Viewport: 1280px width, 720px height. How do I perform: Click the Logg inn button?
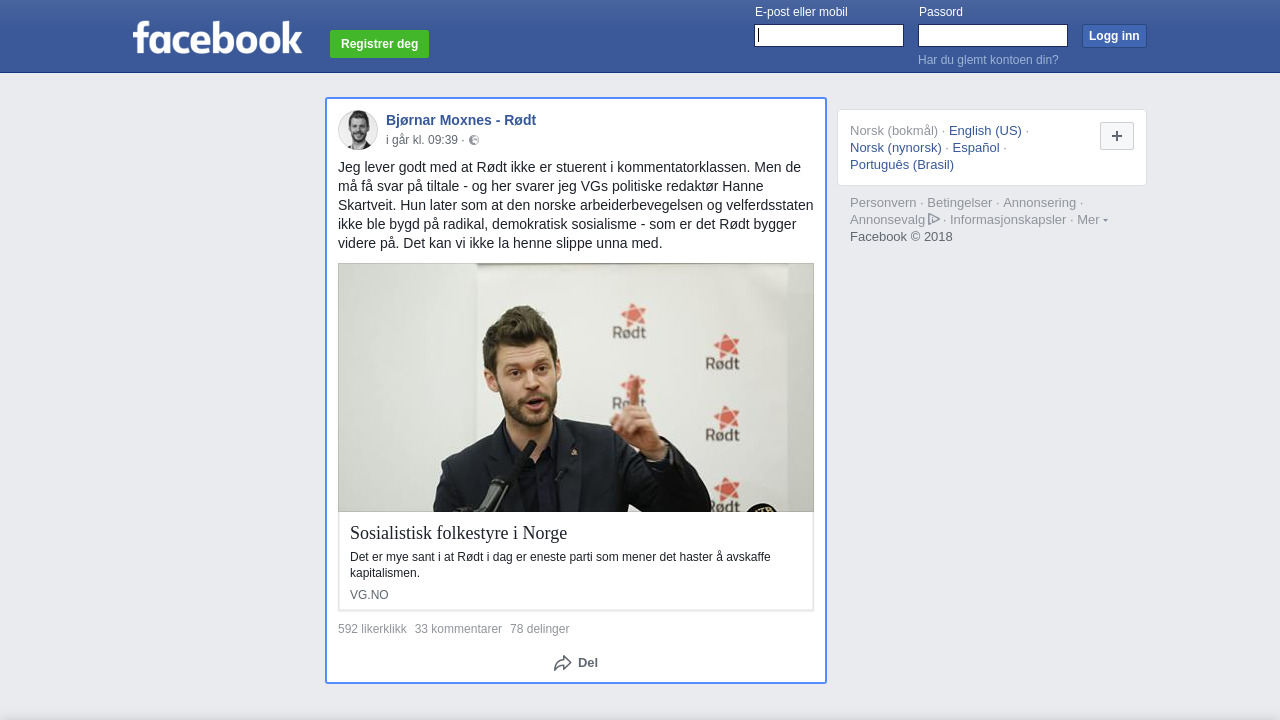(1114, 36)
